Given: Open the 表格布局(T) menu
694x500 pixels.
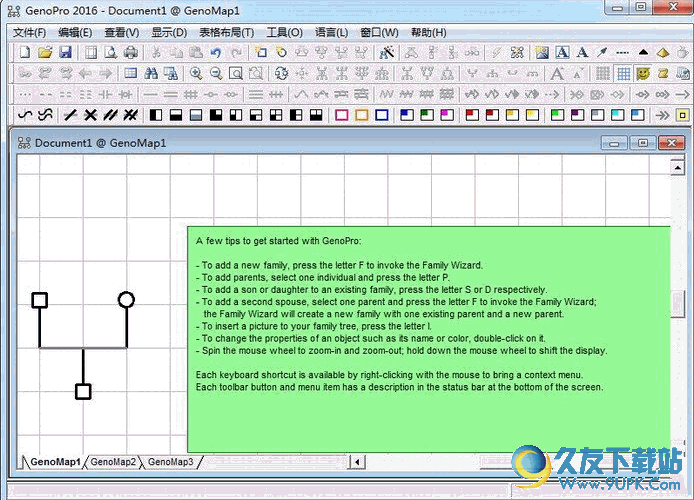Looking at the screenshot, I should [226, 33].
